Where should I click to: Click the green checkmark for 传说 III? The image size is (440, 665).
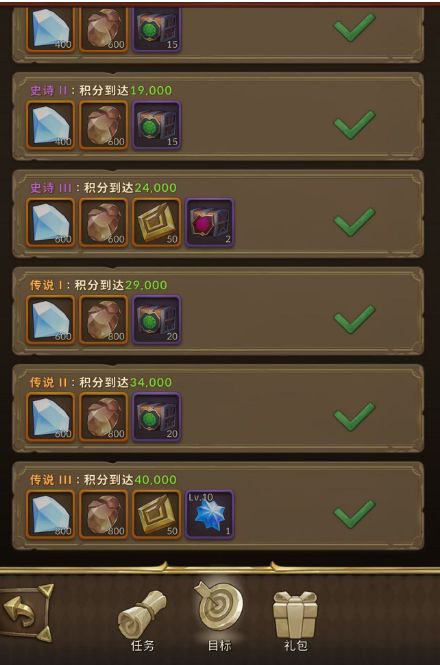coord(355,514)
